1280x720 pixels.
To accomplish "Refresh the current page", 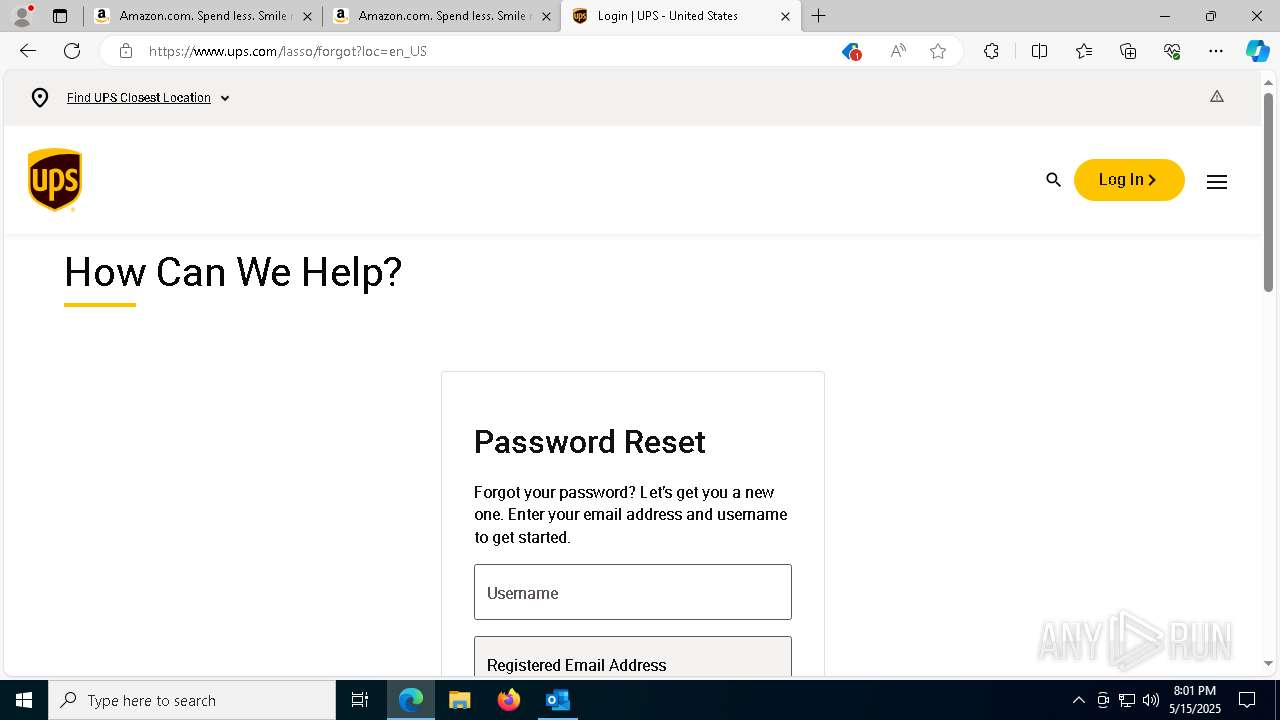I will coord(72,51).
